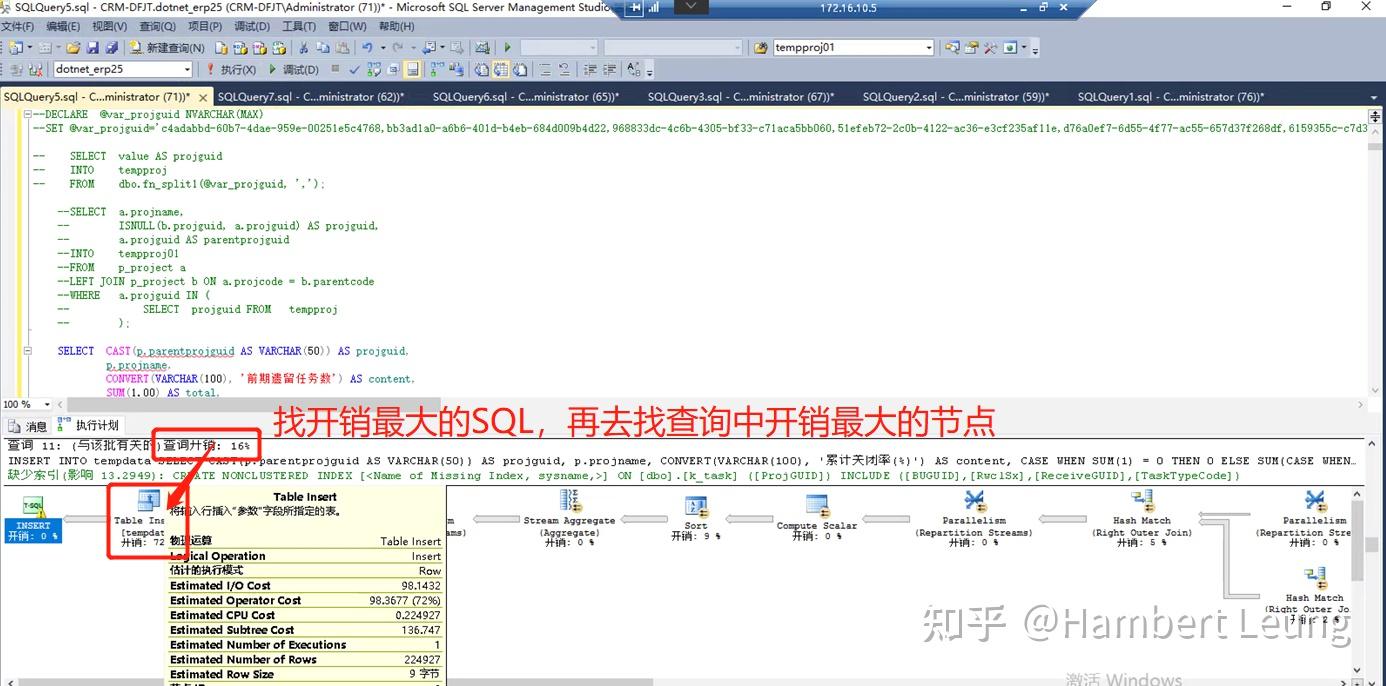Click the Properties Window icon right of the tempproj01 box
1386x686 pixels.
click(972, 47)
